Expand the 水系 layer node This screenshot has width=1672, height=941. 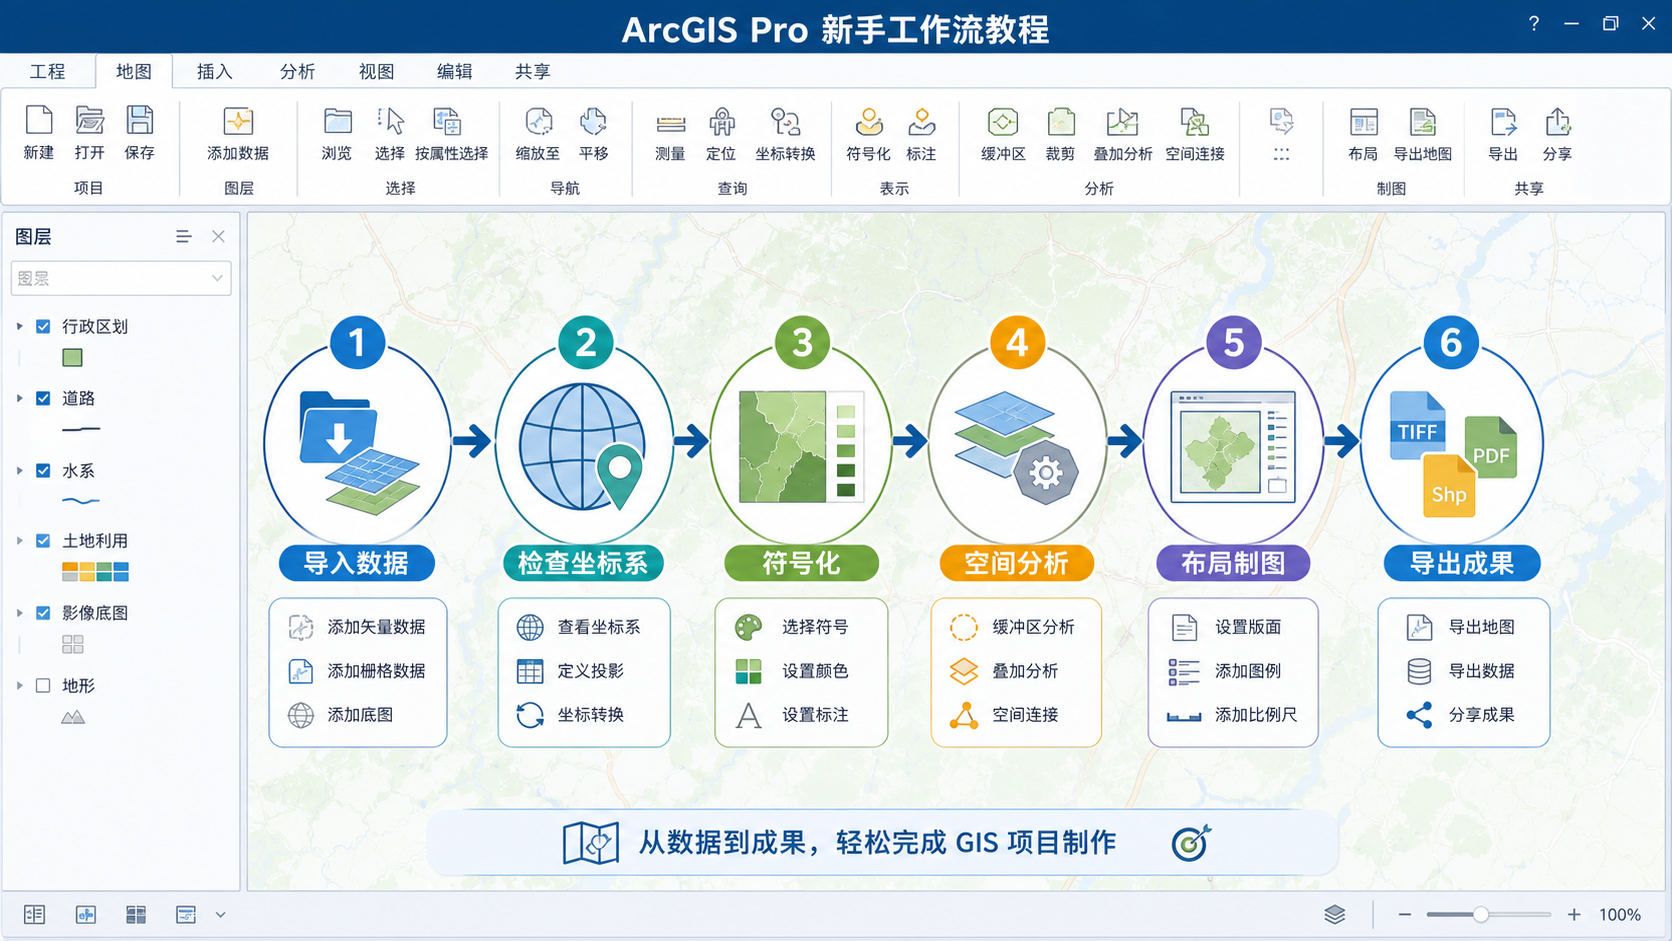[19, 470]
